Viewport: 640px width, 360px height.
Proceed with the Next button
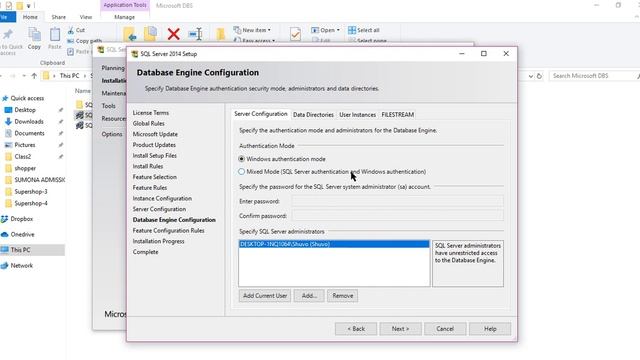coord(400,329)
